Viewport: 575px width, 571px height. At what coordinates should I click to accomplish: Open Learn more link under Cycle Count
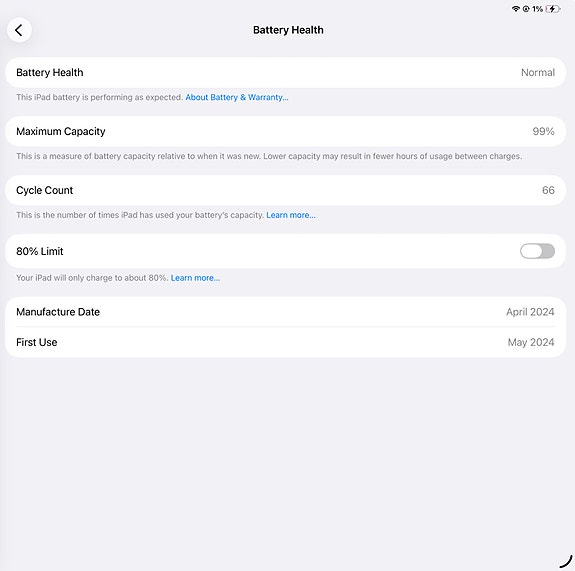click(290, 215)
